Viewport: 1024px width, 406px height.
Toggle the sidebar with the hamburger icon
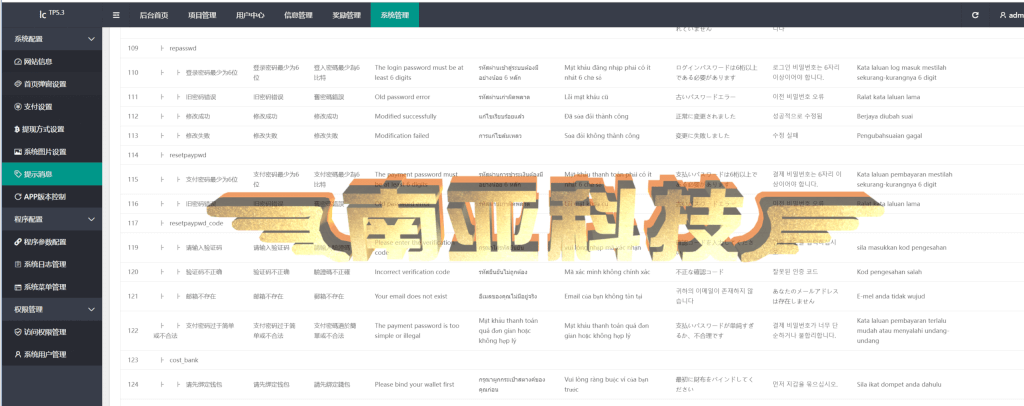coord(116,15)
